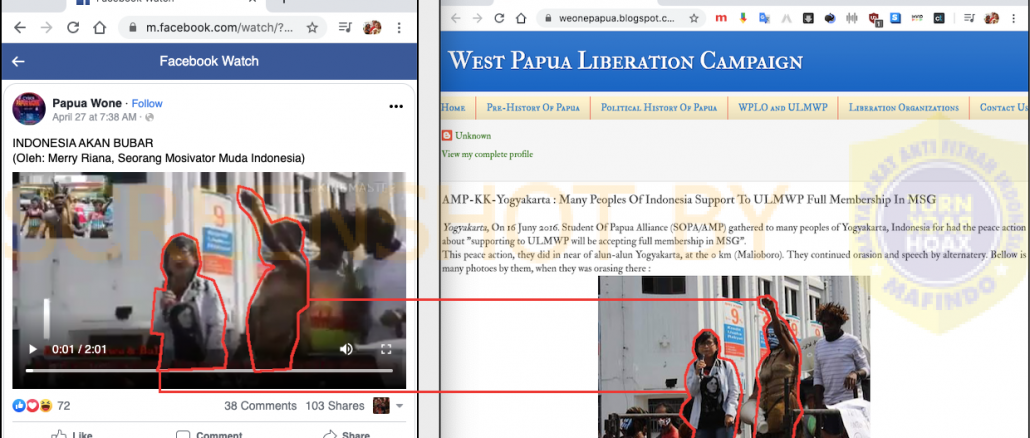The width and height of the screenshot is (1030, 438).
Task: Open the Unknown author link
Action: click(473, 136)
